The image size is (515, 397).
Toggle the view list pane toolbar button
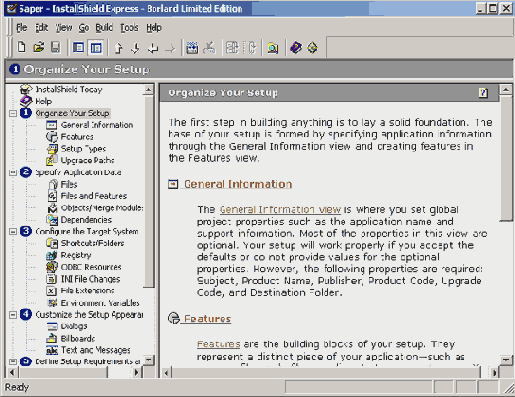(78, 48)
